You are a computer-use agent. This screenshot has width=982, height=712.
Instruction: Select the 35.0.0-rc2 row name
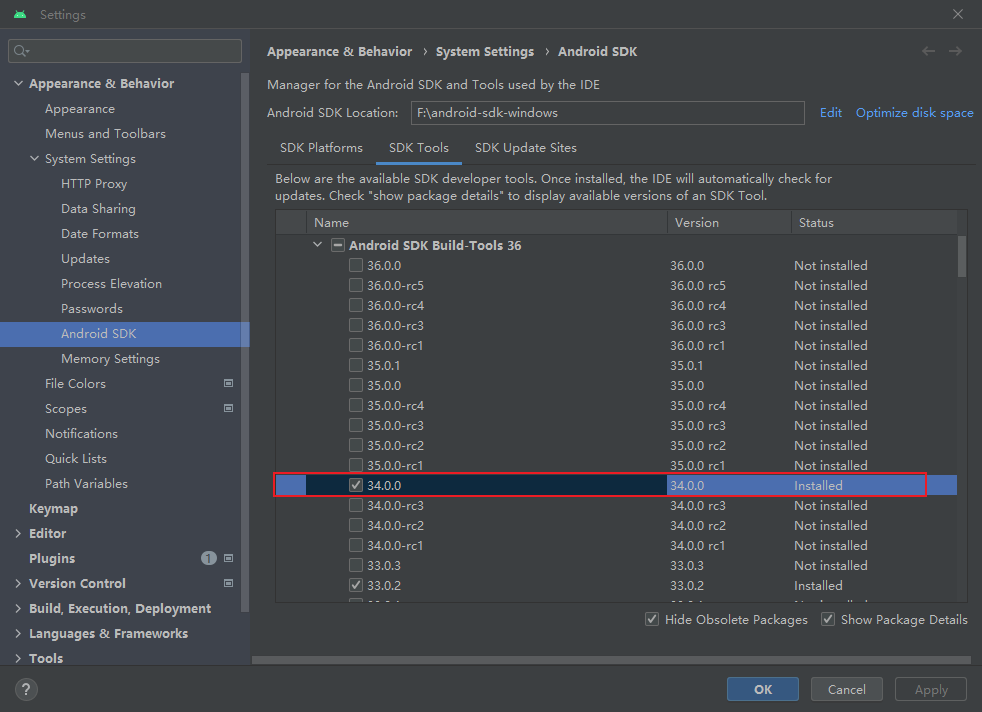coord(395,445)
